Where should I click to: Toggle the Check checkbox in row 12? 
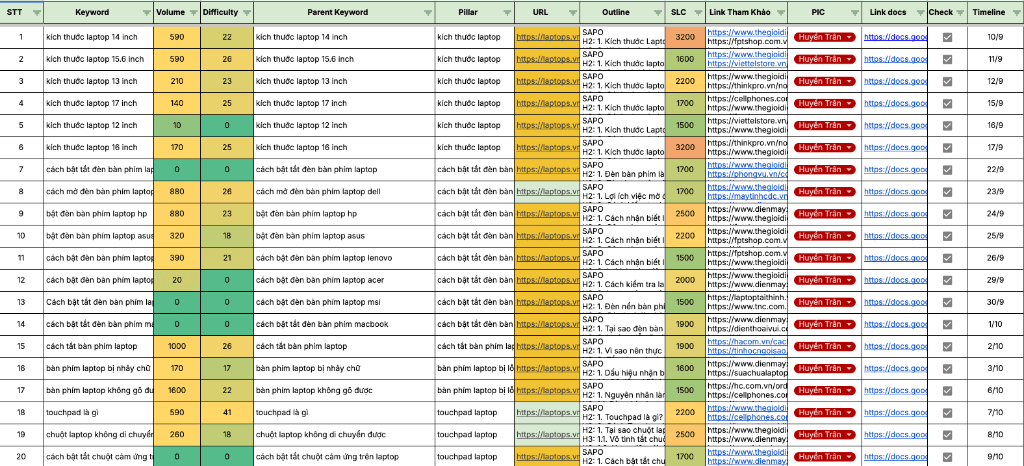click(947, 280)
